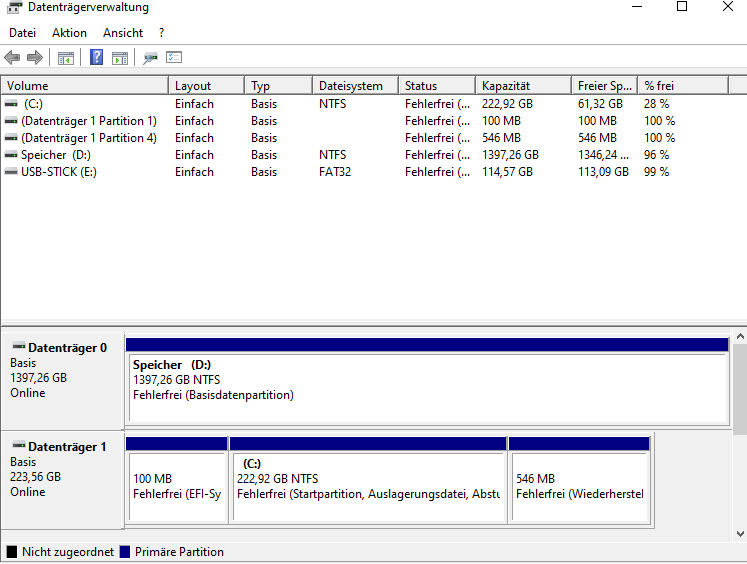This screenshot has height=564, width=747.
Task: Click the Datenträger 0 disk label panel
Action: (62, 381)
